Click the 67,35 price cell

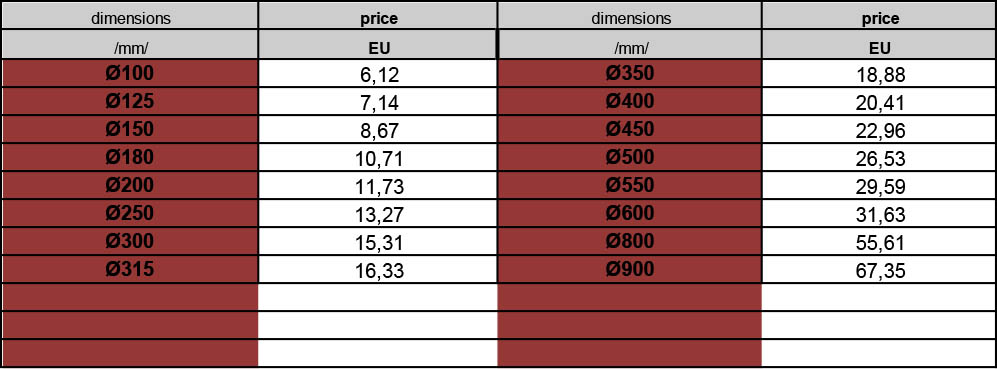pyautogui.click(x=879, y=269)
